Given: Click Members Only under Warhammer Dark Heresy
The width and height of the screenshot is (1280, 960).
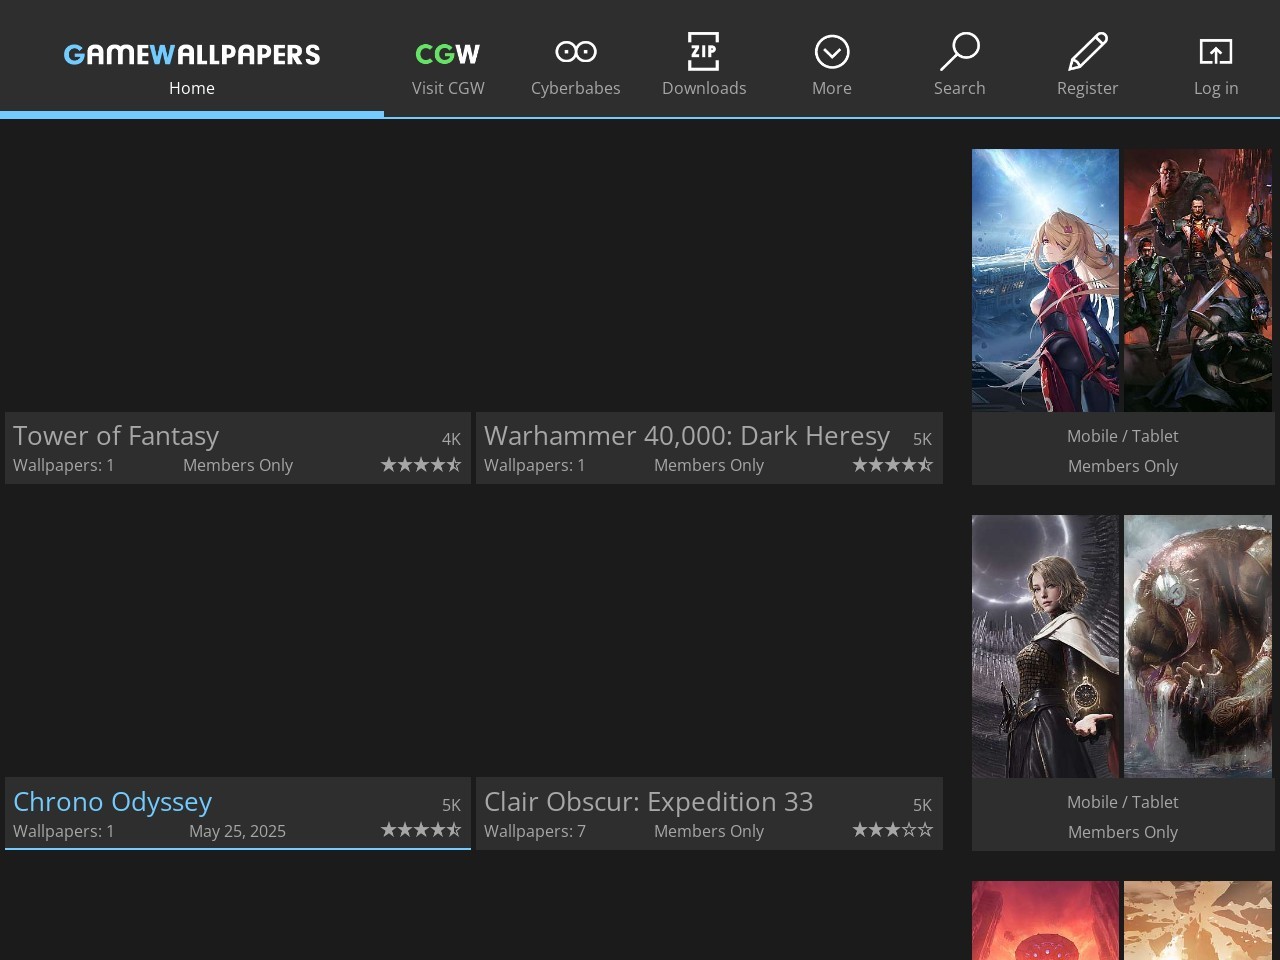Looking at the screenshot, I should 709,465.
